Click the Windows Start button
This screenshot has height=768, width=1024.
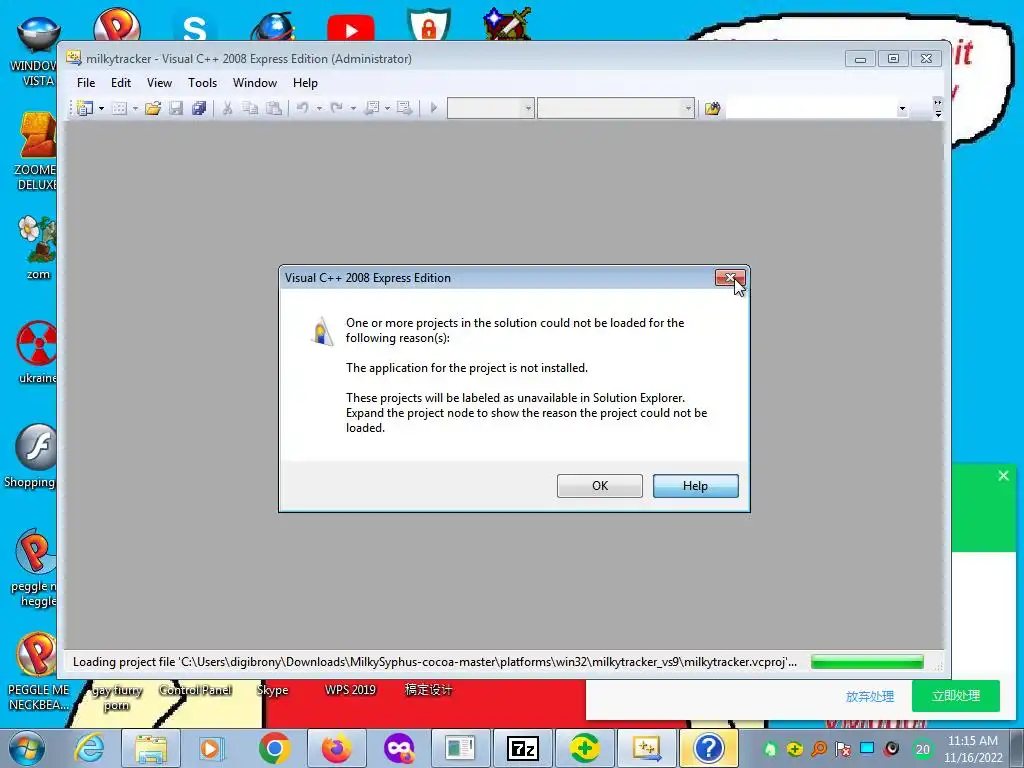coord(26,748)
